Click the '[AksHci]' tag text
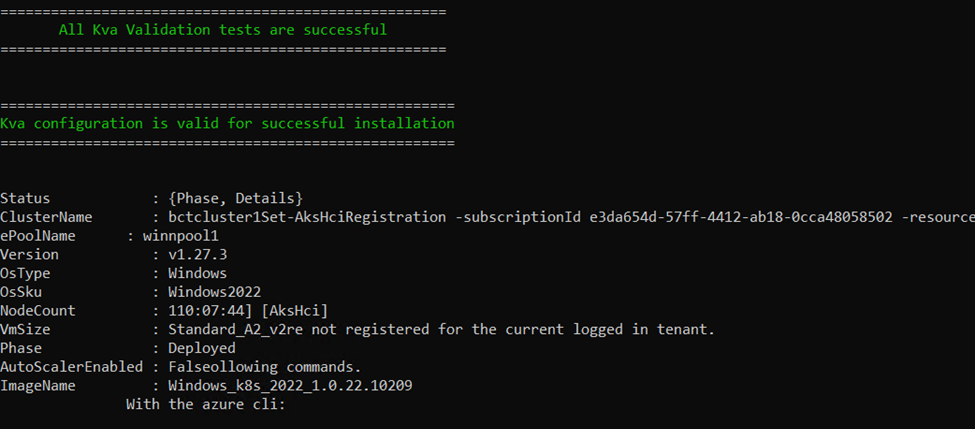Viewport: 975px width, 429px height. click(295, 311)
